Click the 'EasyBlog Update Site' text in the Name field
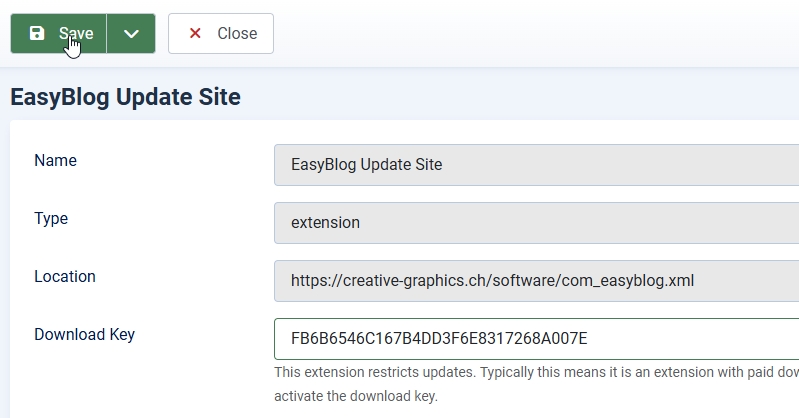The height and width of the screenshot is (418, 799). pyautogui.click(x=366, y=165)
